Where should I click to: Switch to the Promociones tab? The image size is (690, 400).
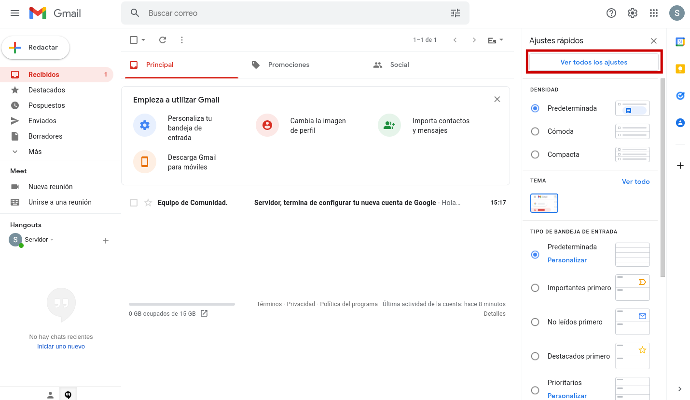click(x=288, y=65)
